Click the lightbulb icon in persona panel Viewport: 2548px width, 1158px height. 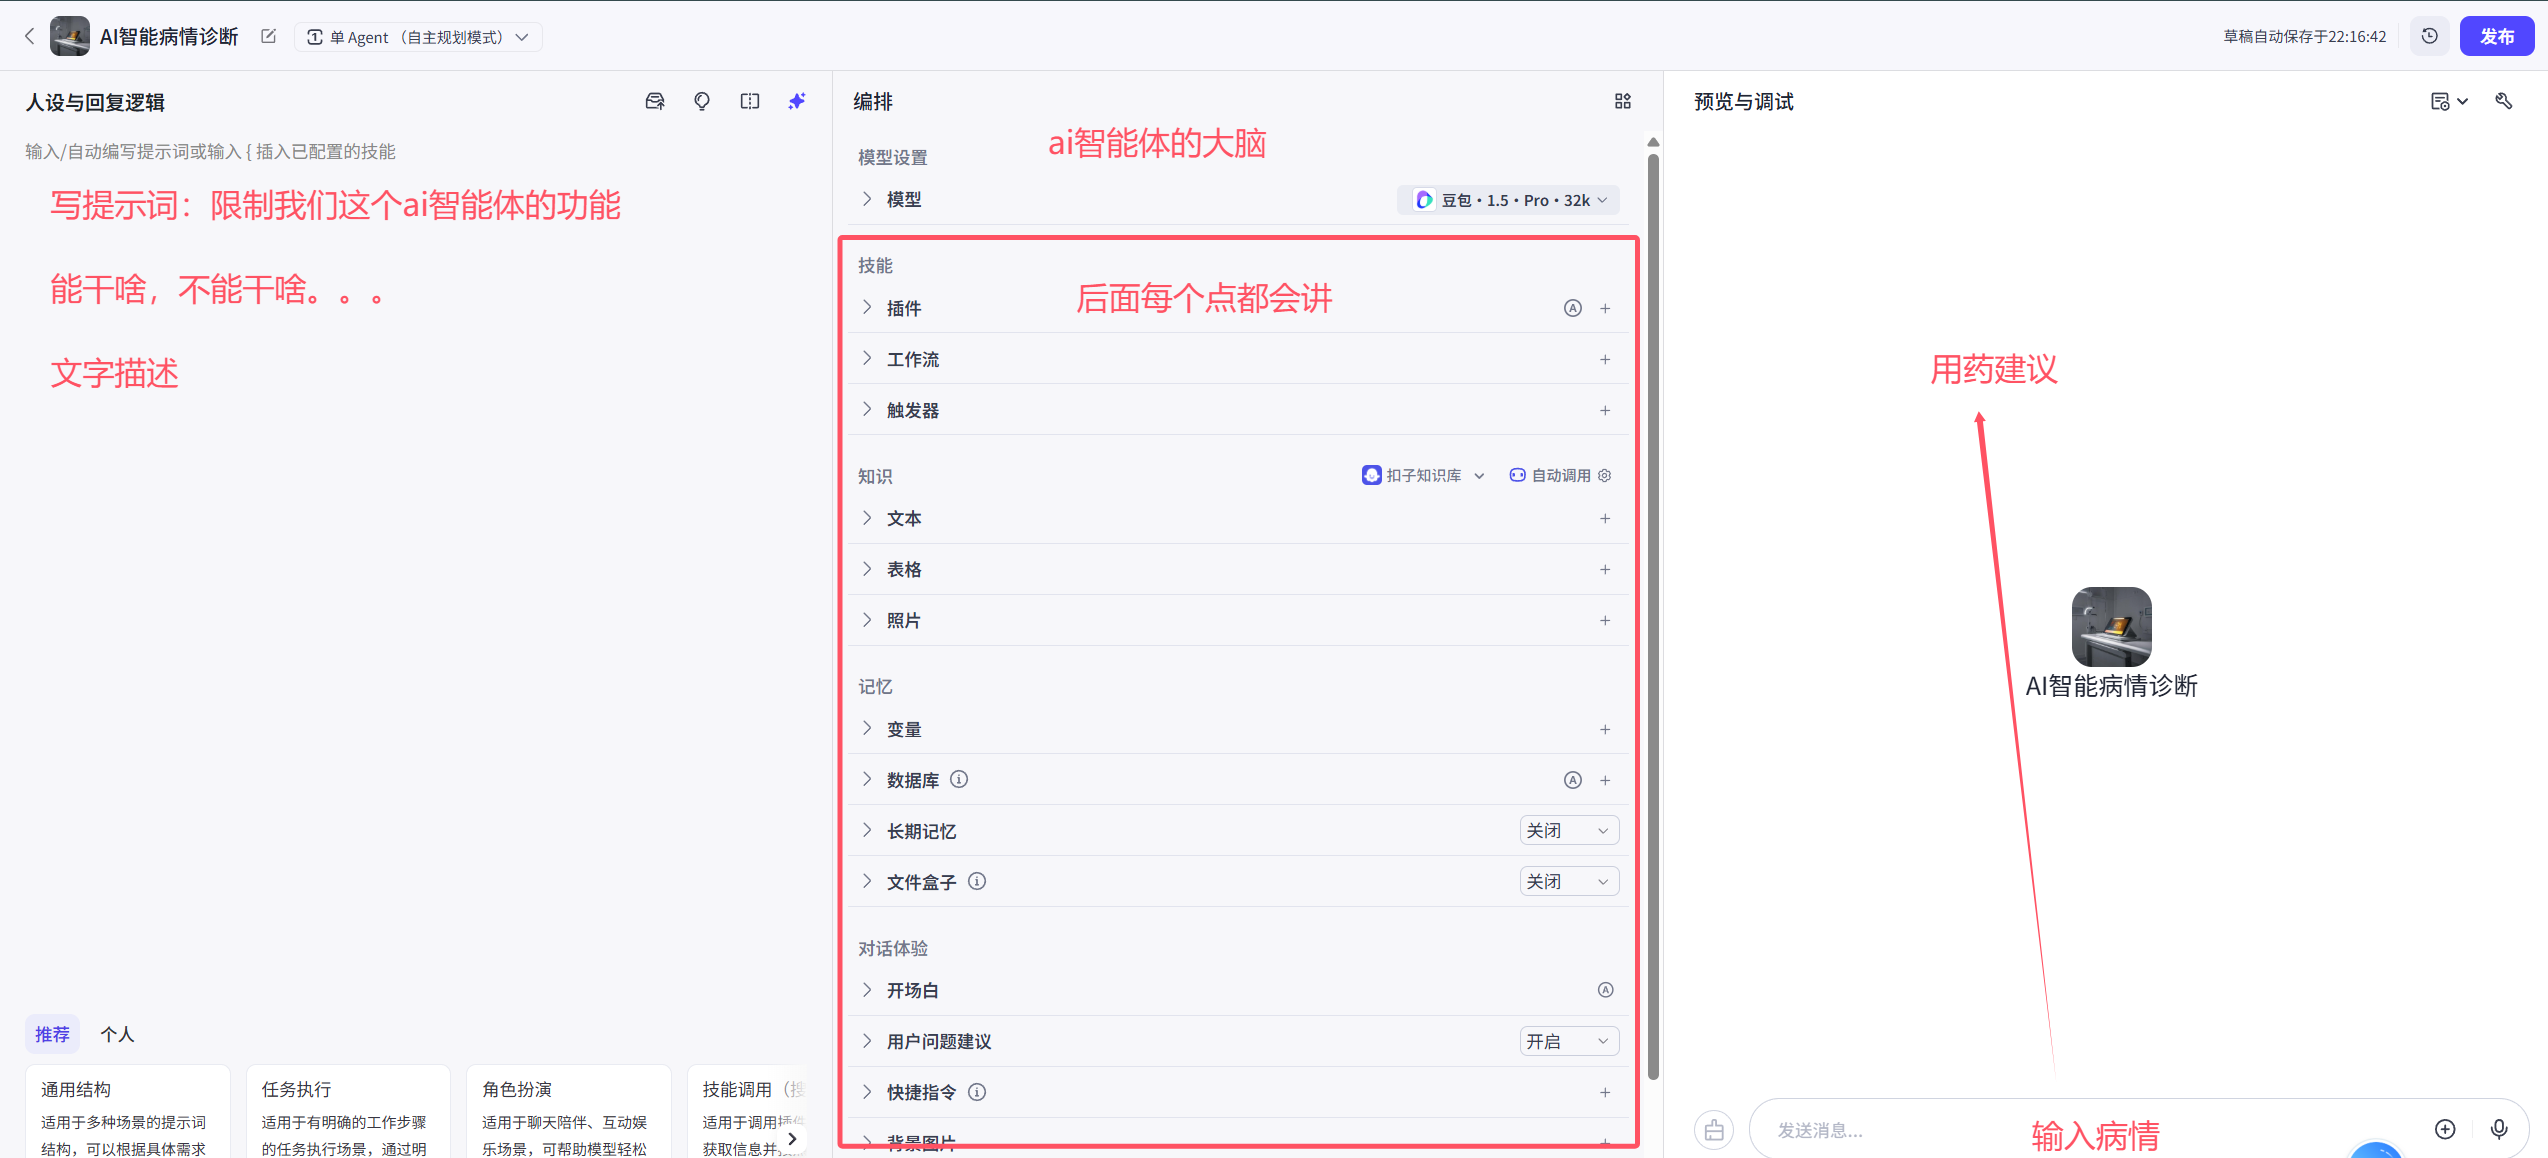(x=702, y=101)
